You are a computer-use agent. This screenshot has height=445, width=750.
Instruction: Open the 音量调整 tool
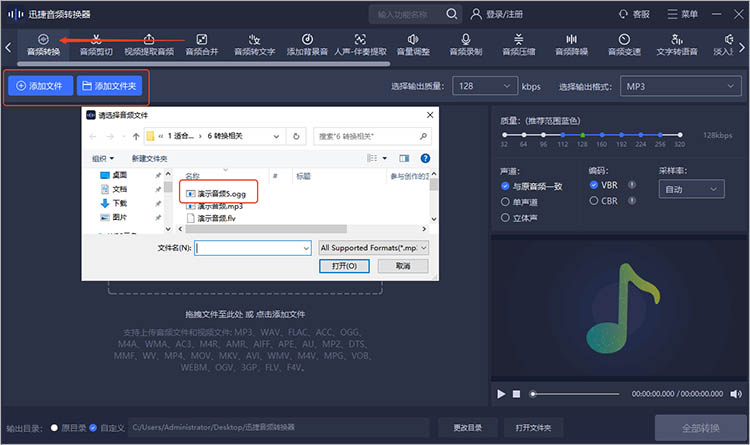coord(413,45)
